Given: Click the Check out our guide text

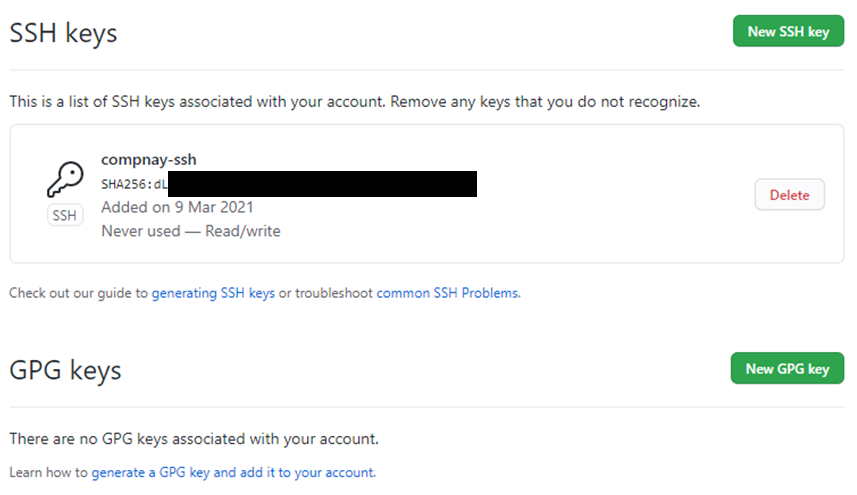Looking at the screenshot, I should coord(79,293).
